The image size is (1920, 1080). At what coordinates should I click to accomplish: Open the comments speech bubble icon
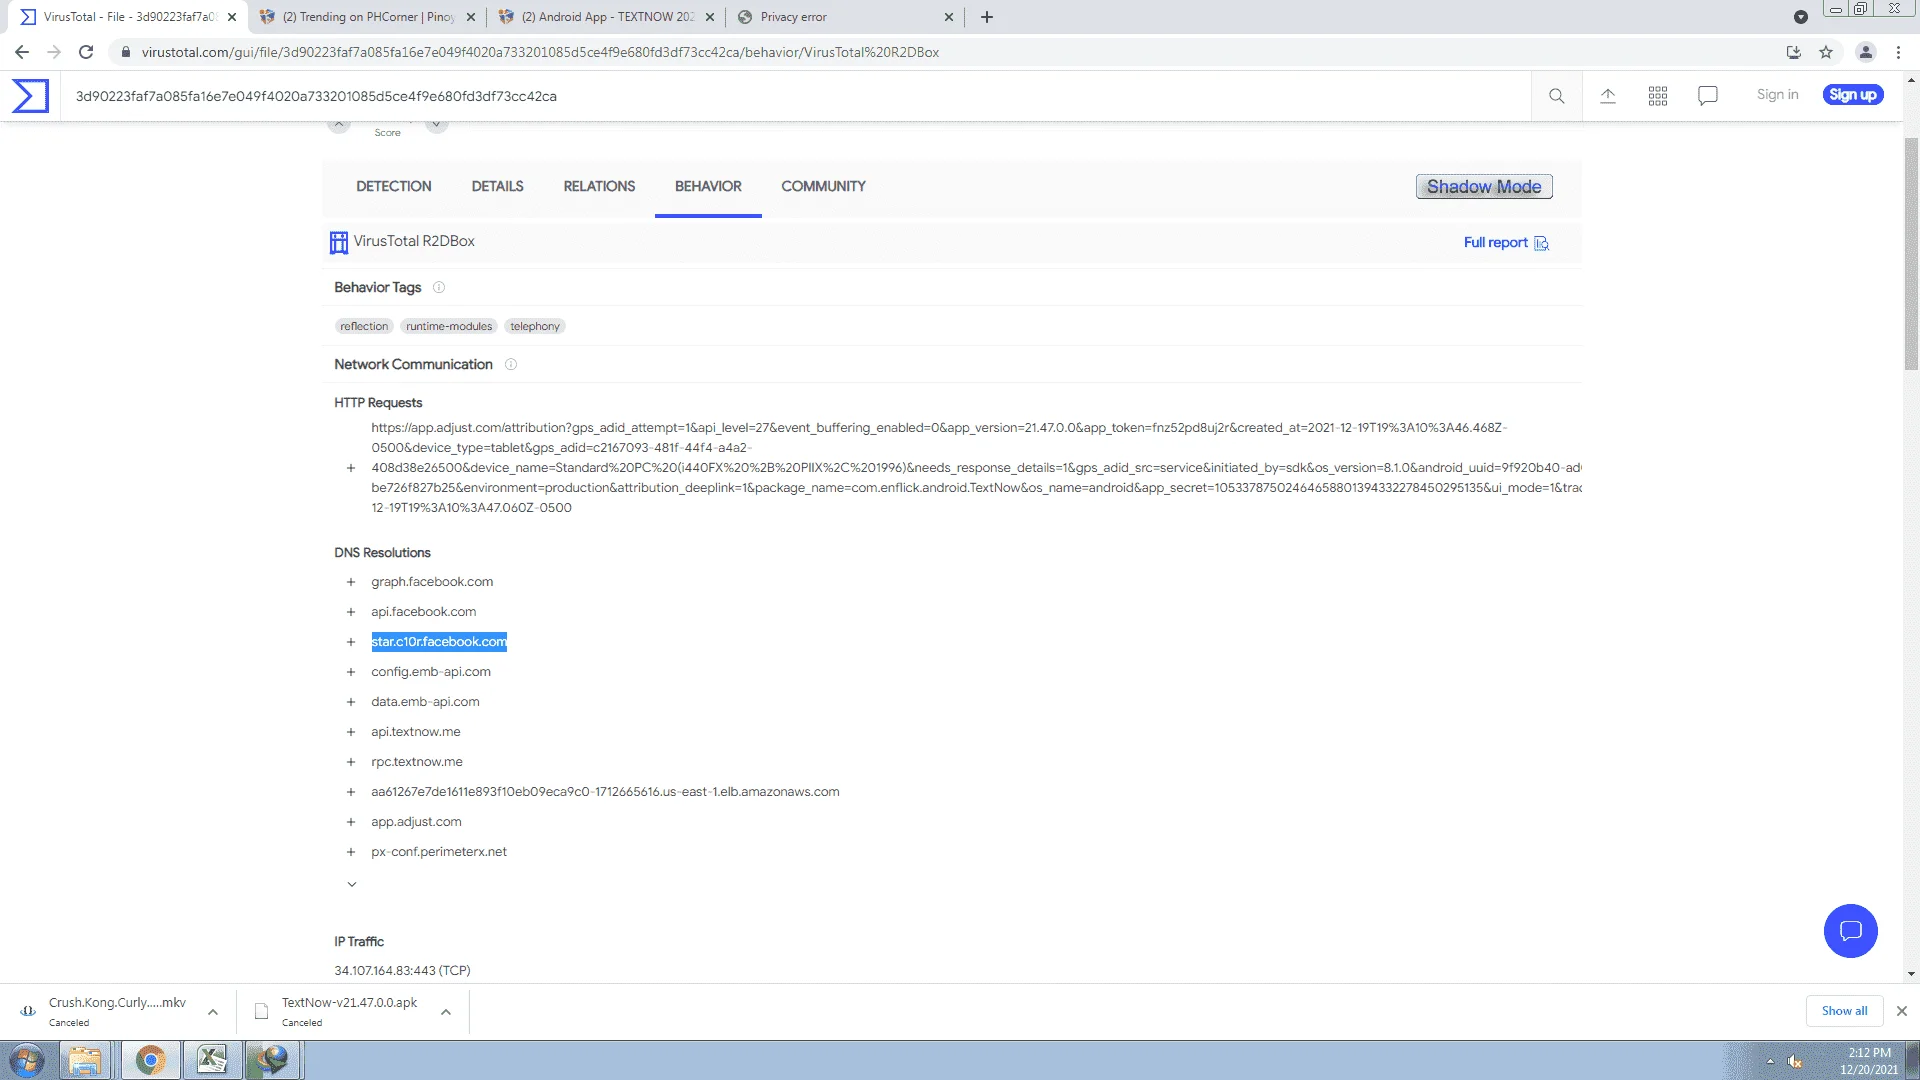coord(1708,96)
